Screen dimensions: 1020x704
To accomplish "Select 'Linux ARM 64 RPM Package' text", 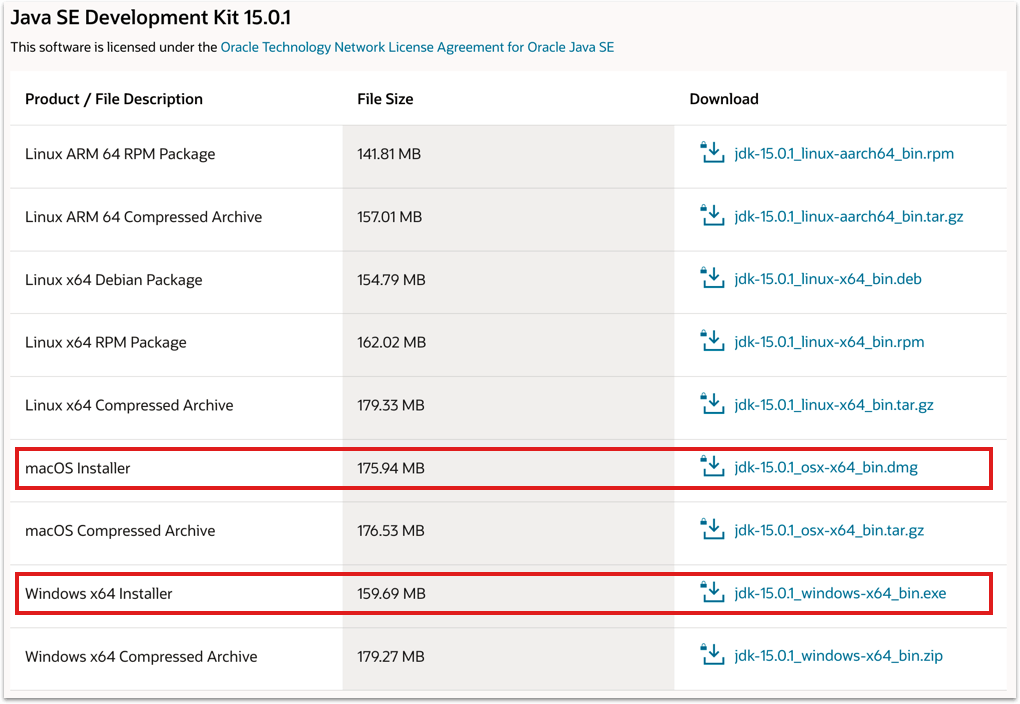I will (x=120, y=154).
